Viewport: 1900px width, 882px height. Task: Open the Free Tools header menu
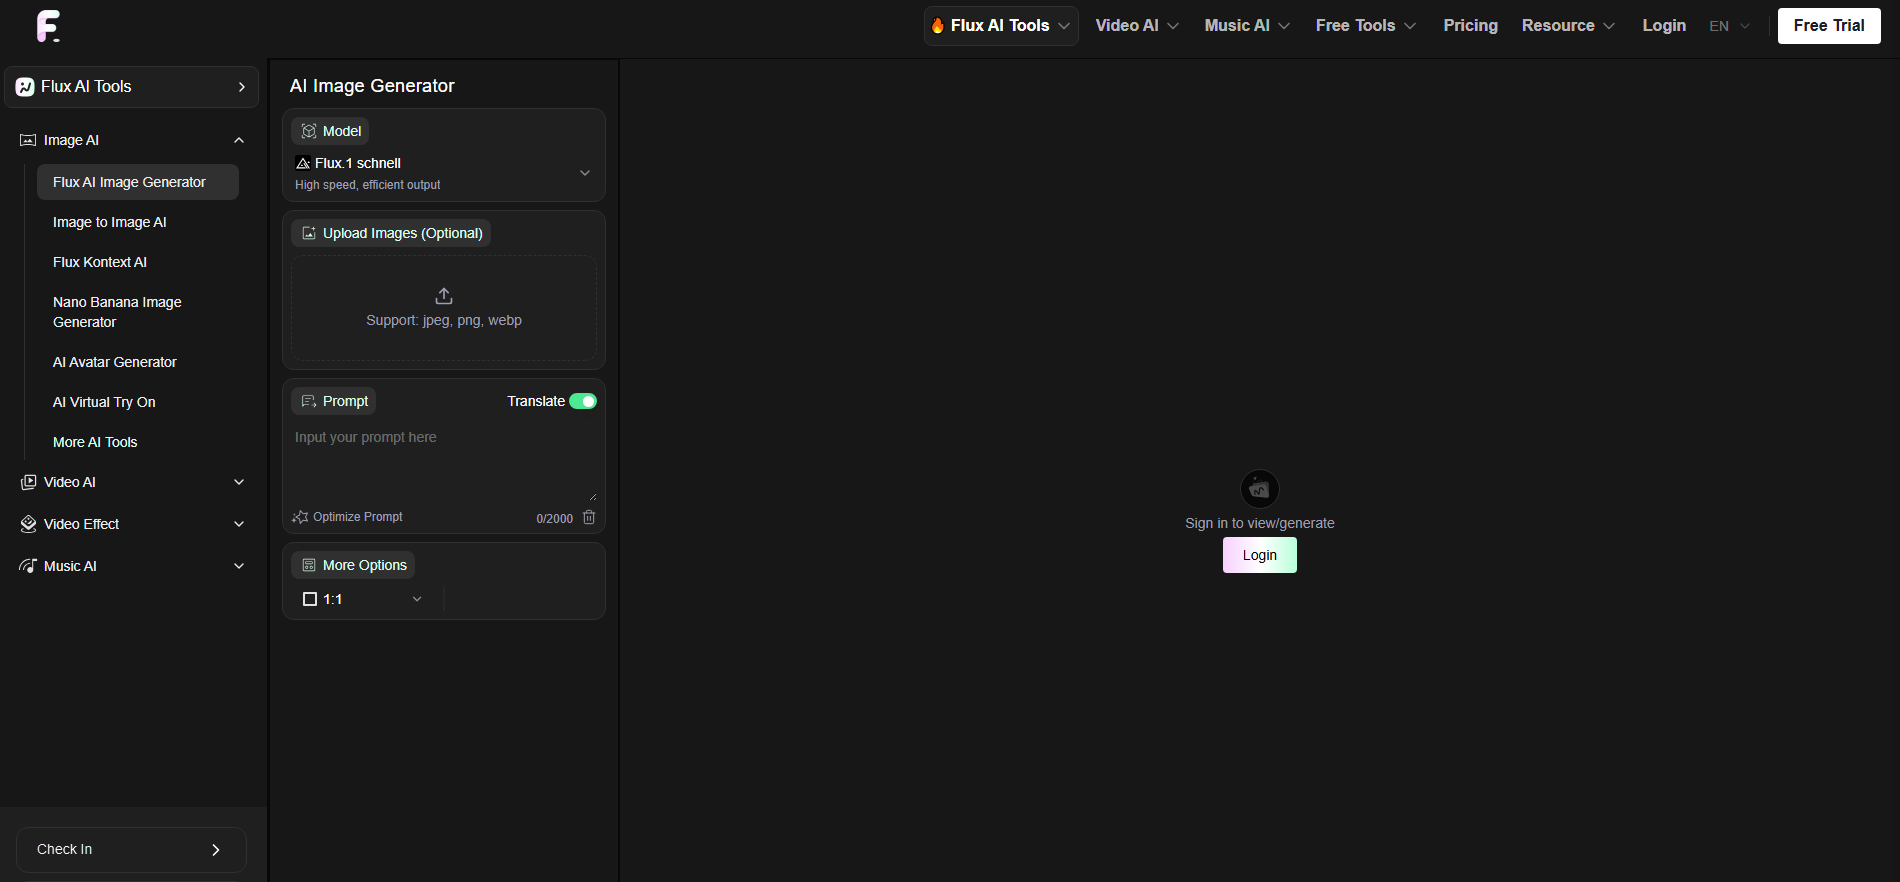[1366, 26]
